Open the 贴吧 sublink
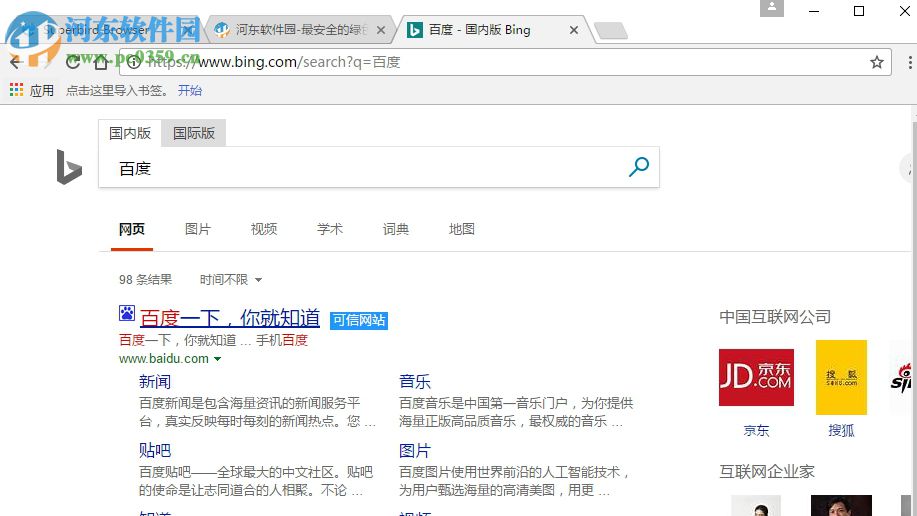The height and width of the screenshot is (516, 917). (155, 450)
